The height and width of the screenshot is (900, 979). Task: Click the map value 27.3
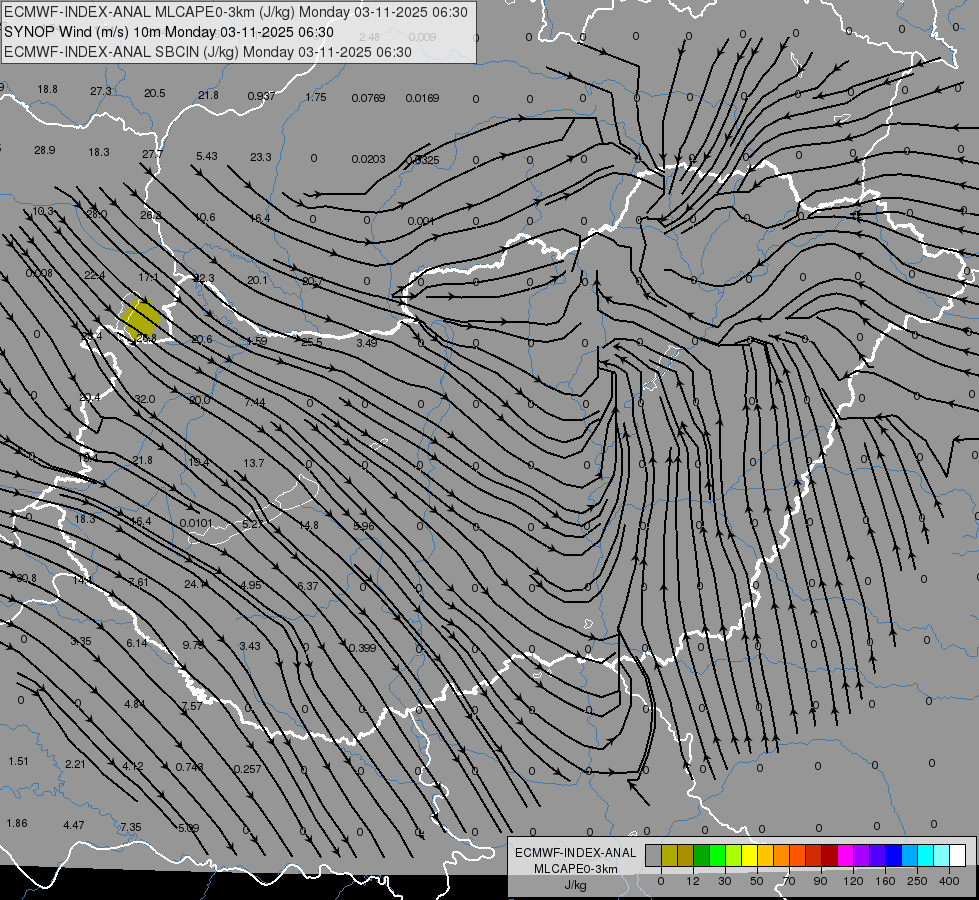pyautogui.click(x=101, y=91)
